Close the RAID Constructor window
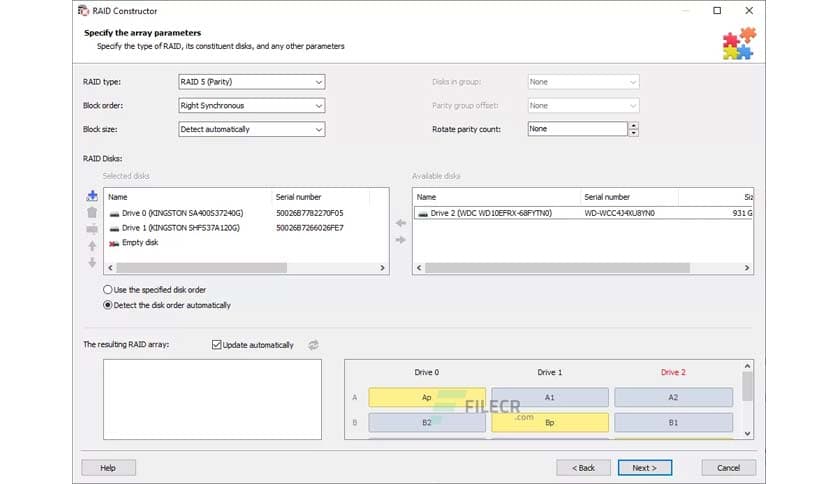 (749, 11)
